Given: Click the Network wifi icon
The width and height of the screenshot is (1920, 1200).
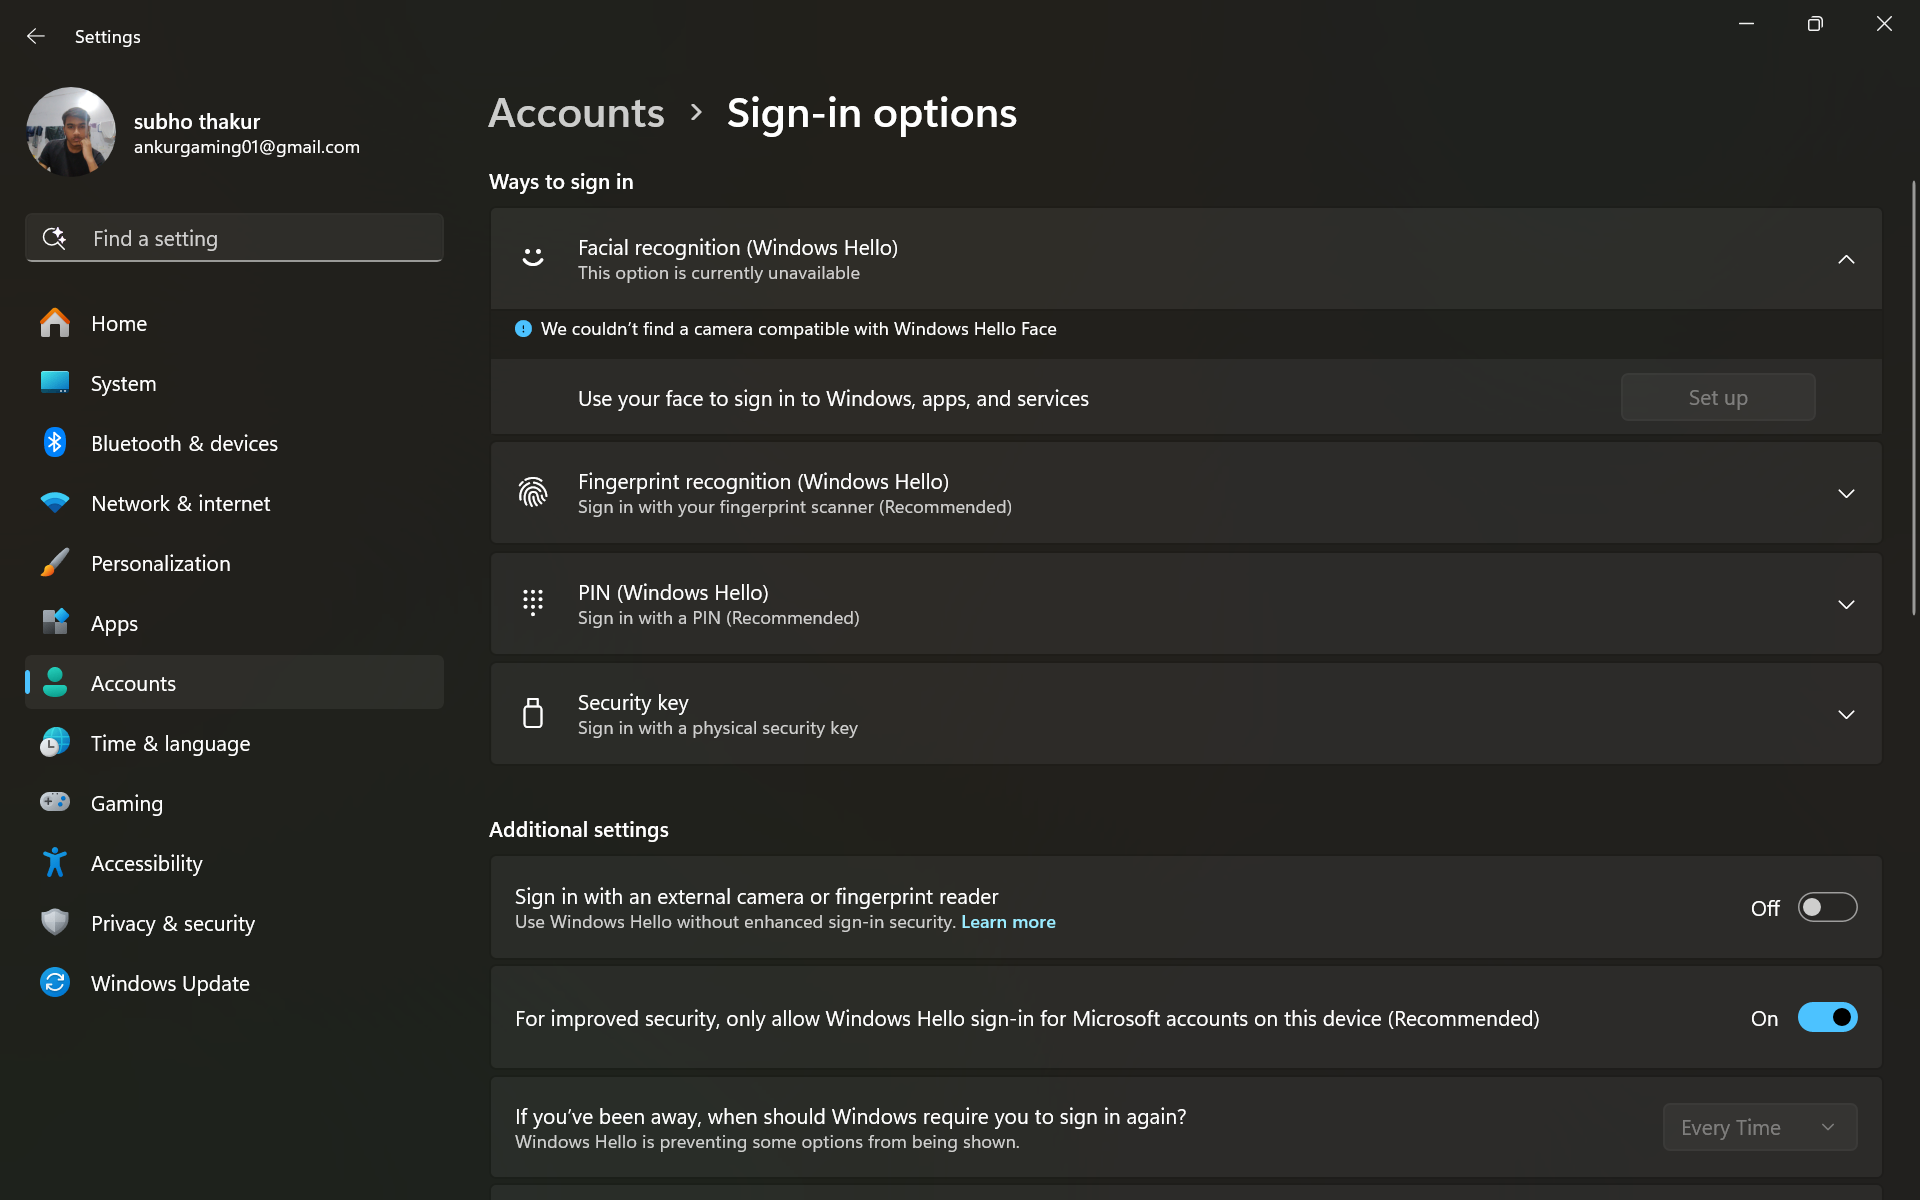Looking at the screenshot, I should (x=55, y=503).
